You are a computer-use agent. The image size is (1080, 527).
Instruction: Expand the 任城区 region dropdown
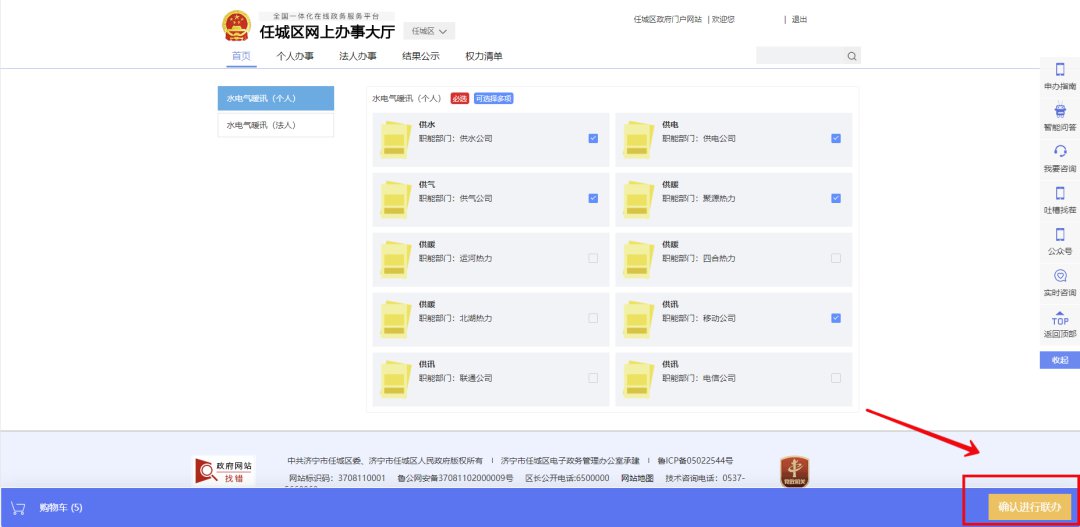[432, 31]
